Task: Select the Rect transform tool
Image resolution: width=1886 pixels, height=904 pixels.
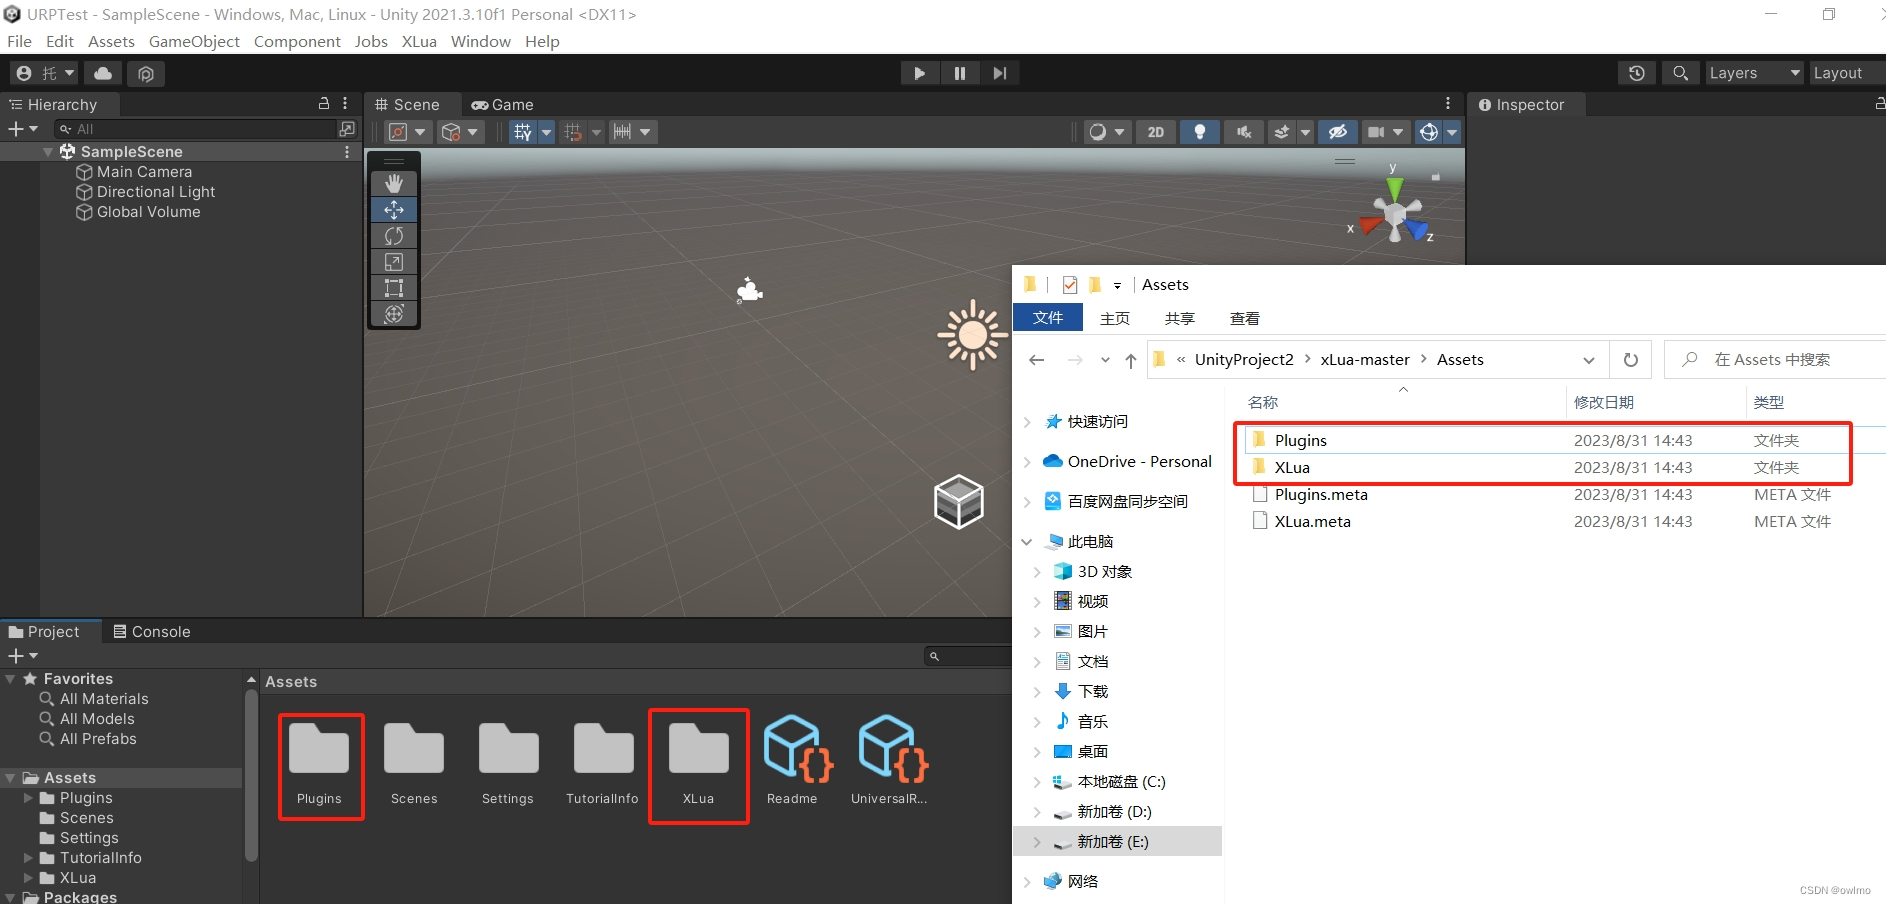Action: click(393, 287)
